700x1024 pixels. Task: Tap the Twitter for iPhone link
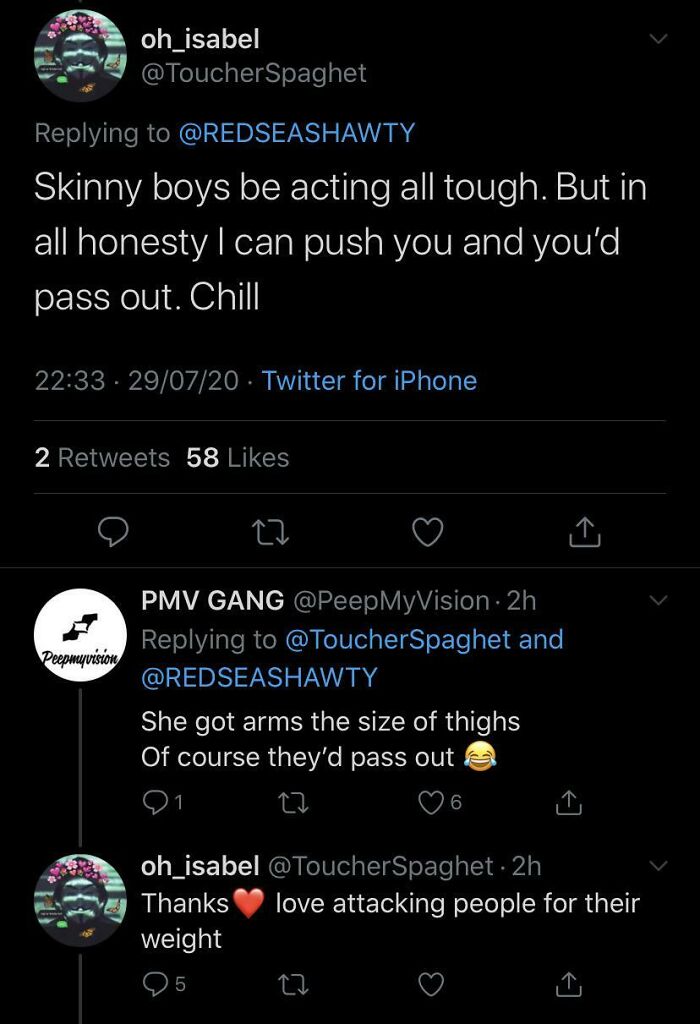point(370,381)
